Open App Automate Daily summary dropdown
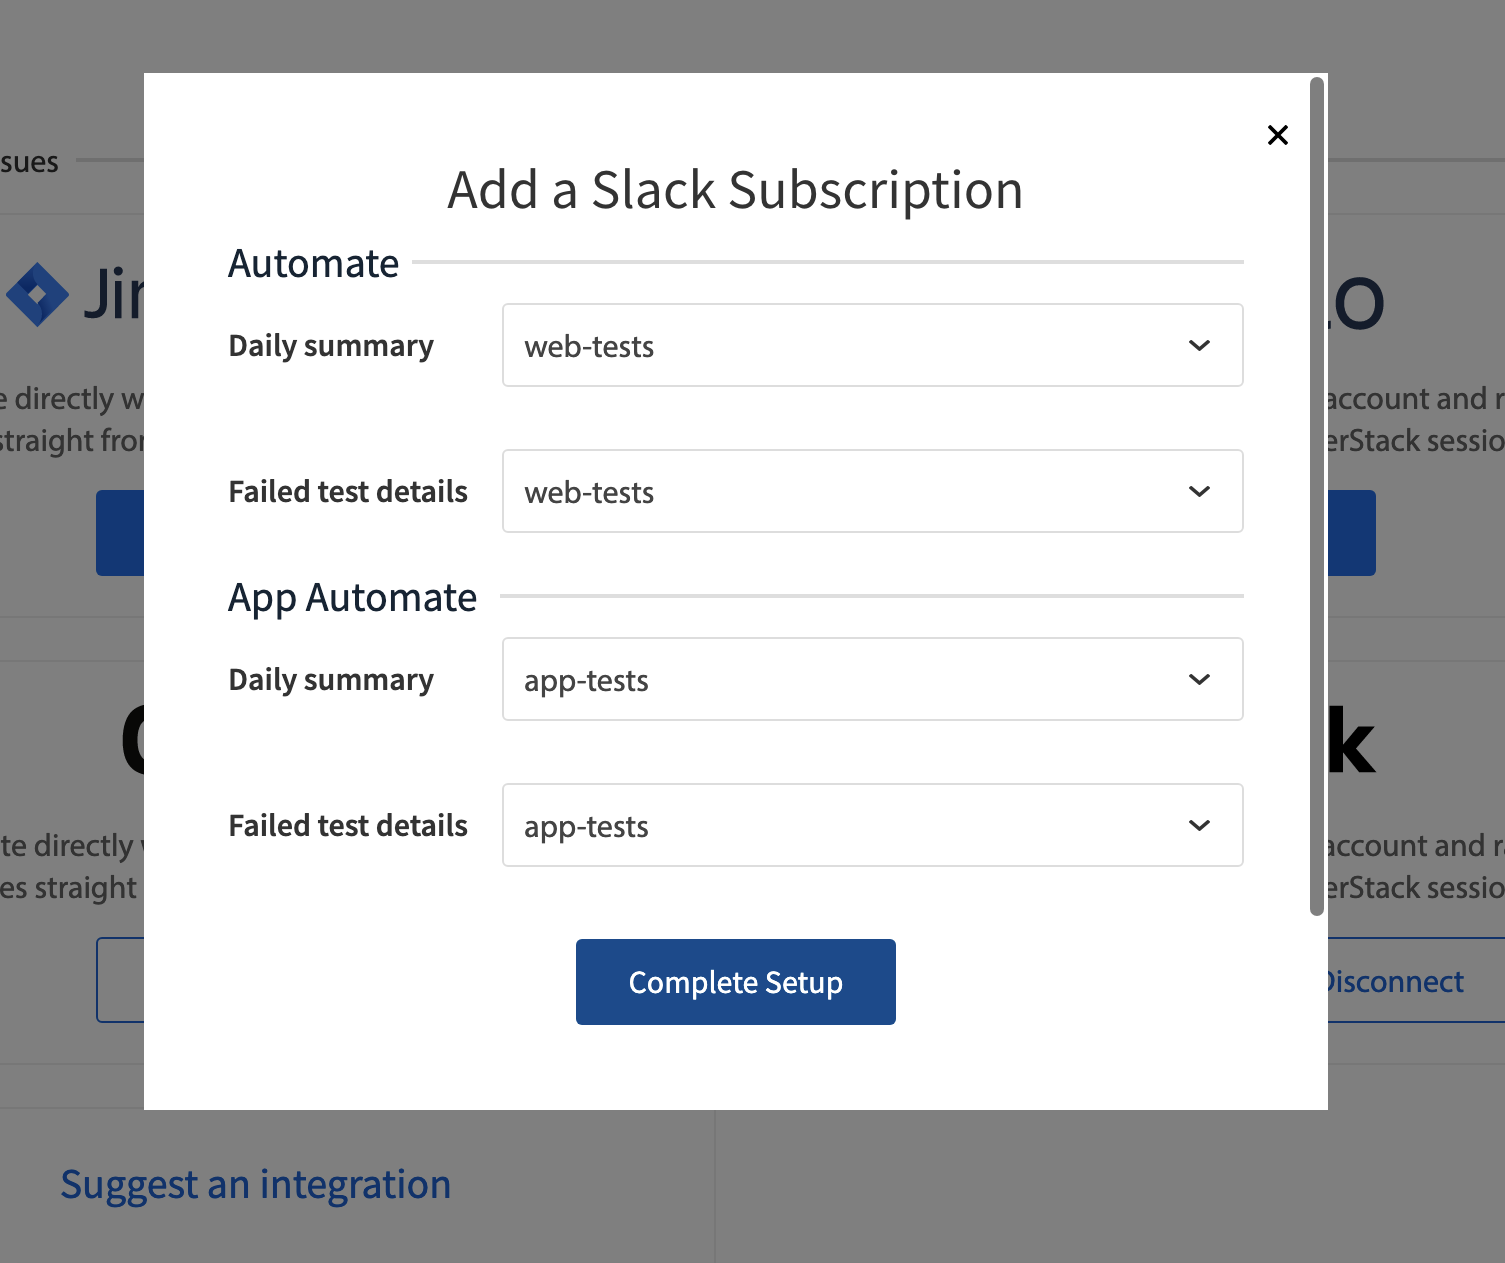Image resolution: width=1505 pixels, height=1263 pixels. click(872, 679)
